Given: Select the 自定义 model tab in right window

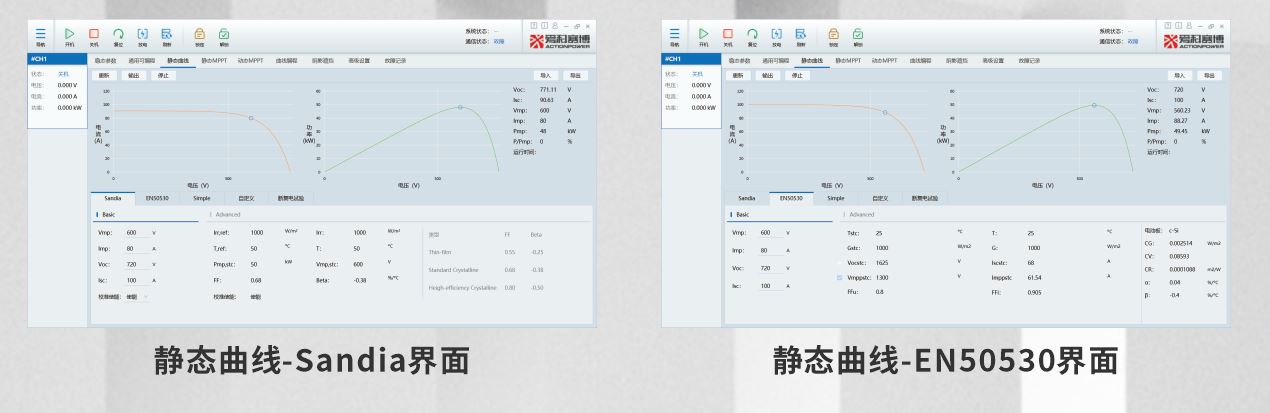Looking at the screenshot, I should [x=881, y=198].
